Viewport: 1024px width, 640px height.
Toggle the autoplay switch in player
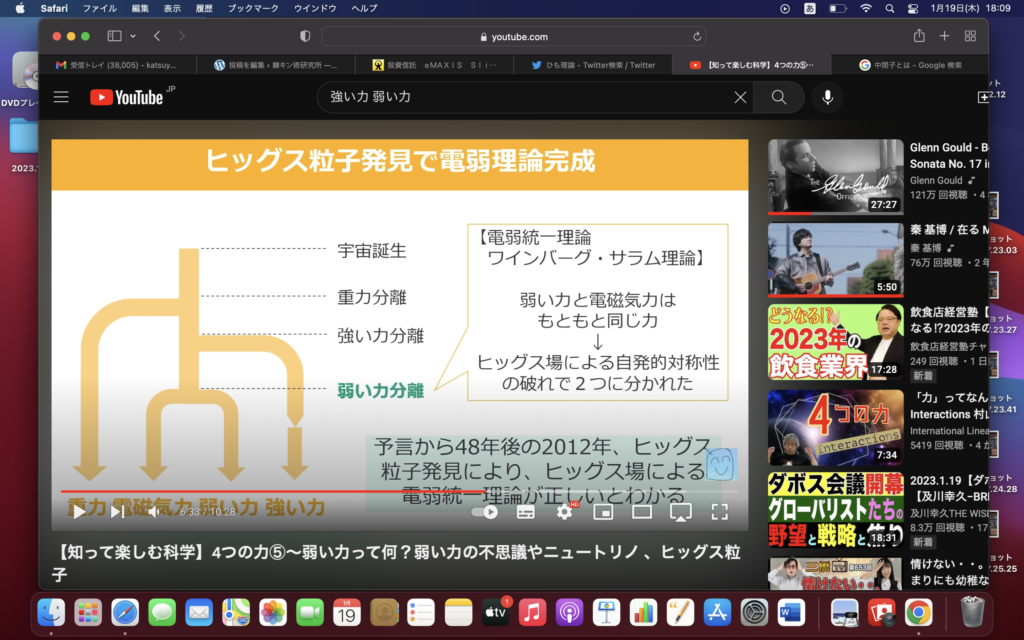coord(487,512)
